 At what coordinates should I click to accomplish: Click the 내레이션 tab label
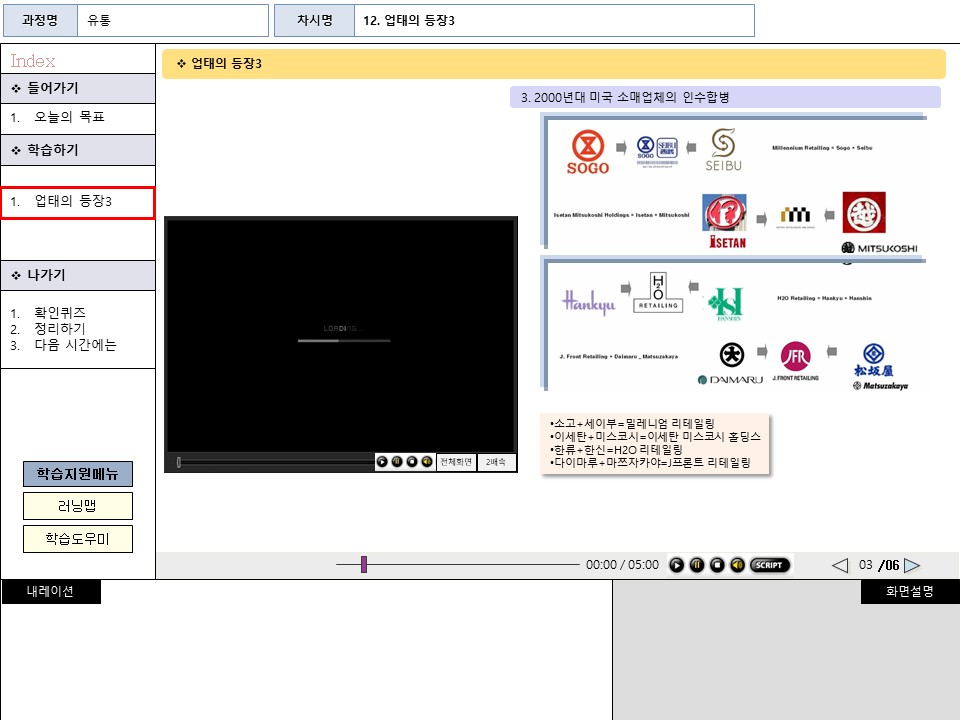tap(51, 591)
